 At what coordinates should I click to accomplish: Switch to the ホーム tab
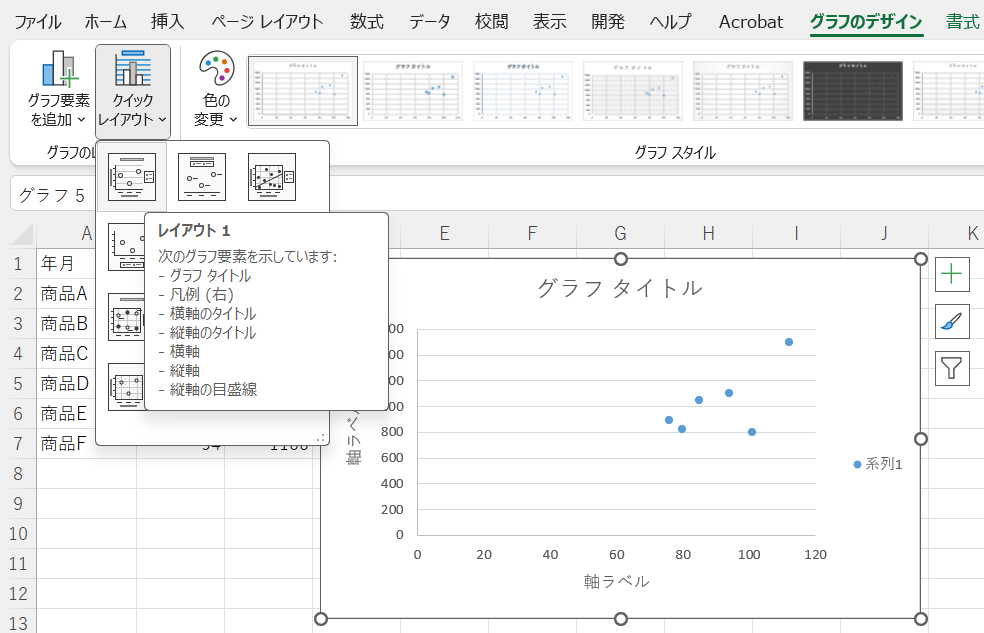coord(105,23)
